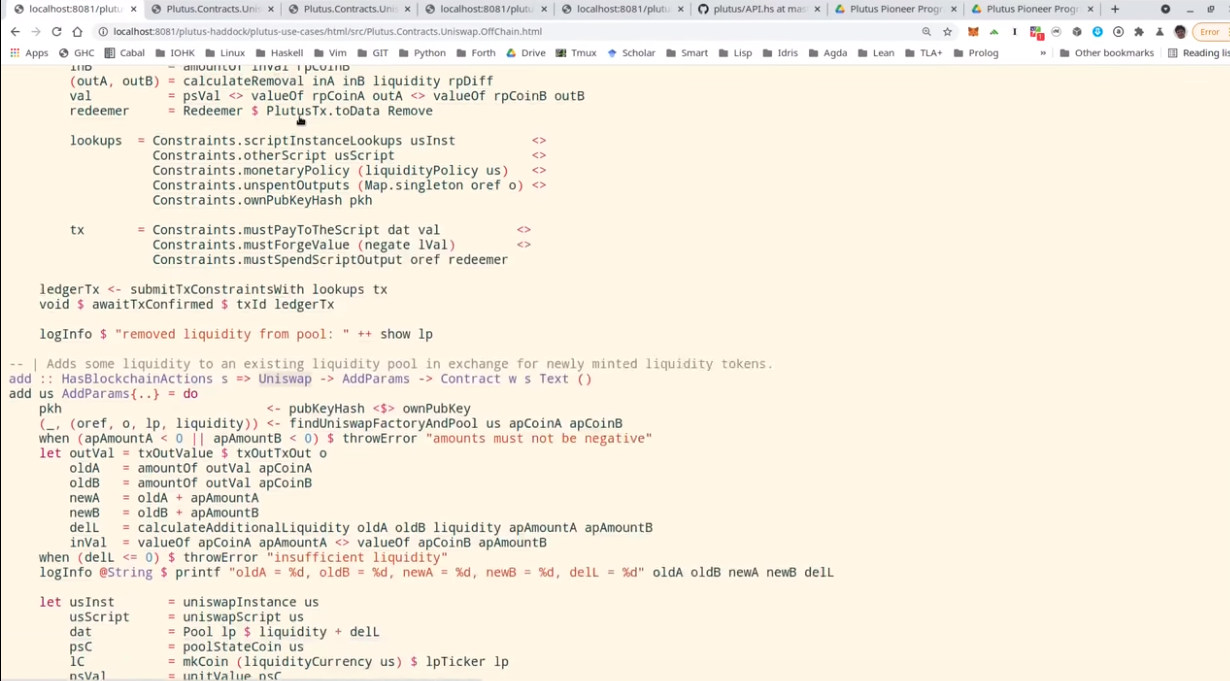
Task: Go back using the back arrow
Action: pos(15,32)
